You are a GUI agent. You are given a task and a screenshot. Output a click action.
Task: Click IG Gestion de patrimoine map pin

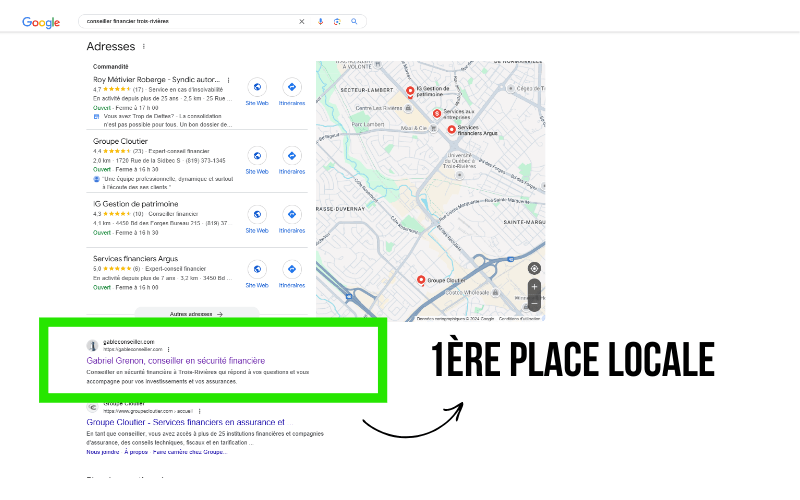click(410, 91)
